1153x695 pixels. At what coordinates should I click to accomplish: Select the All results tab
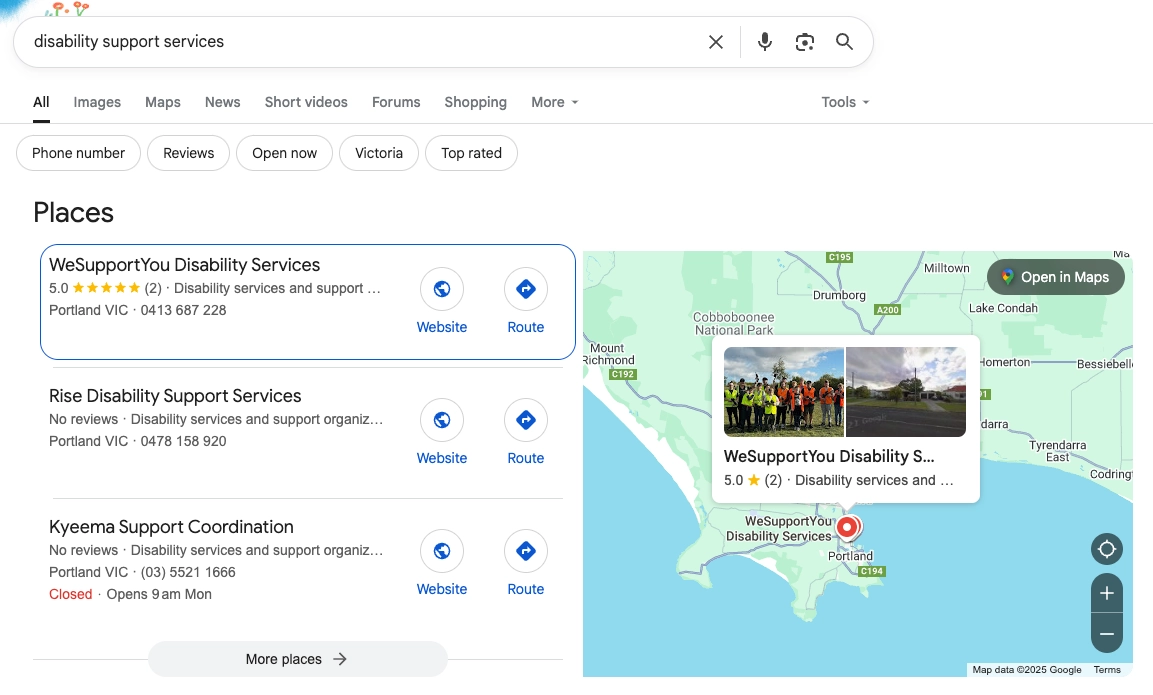(41, 102)
